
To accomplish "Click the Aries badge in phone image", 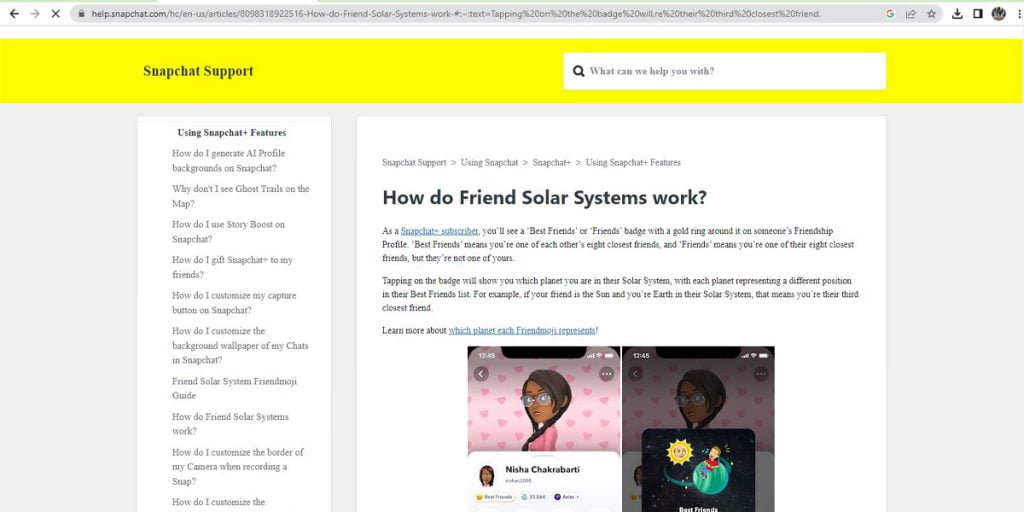I will click(x=566, y=497).
